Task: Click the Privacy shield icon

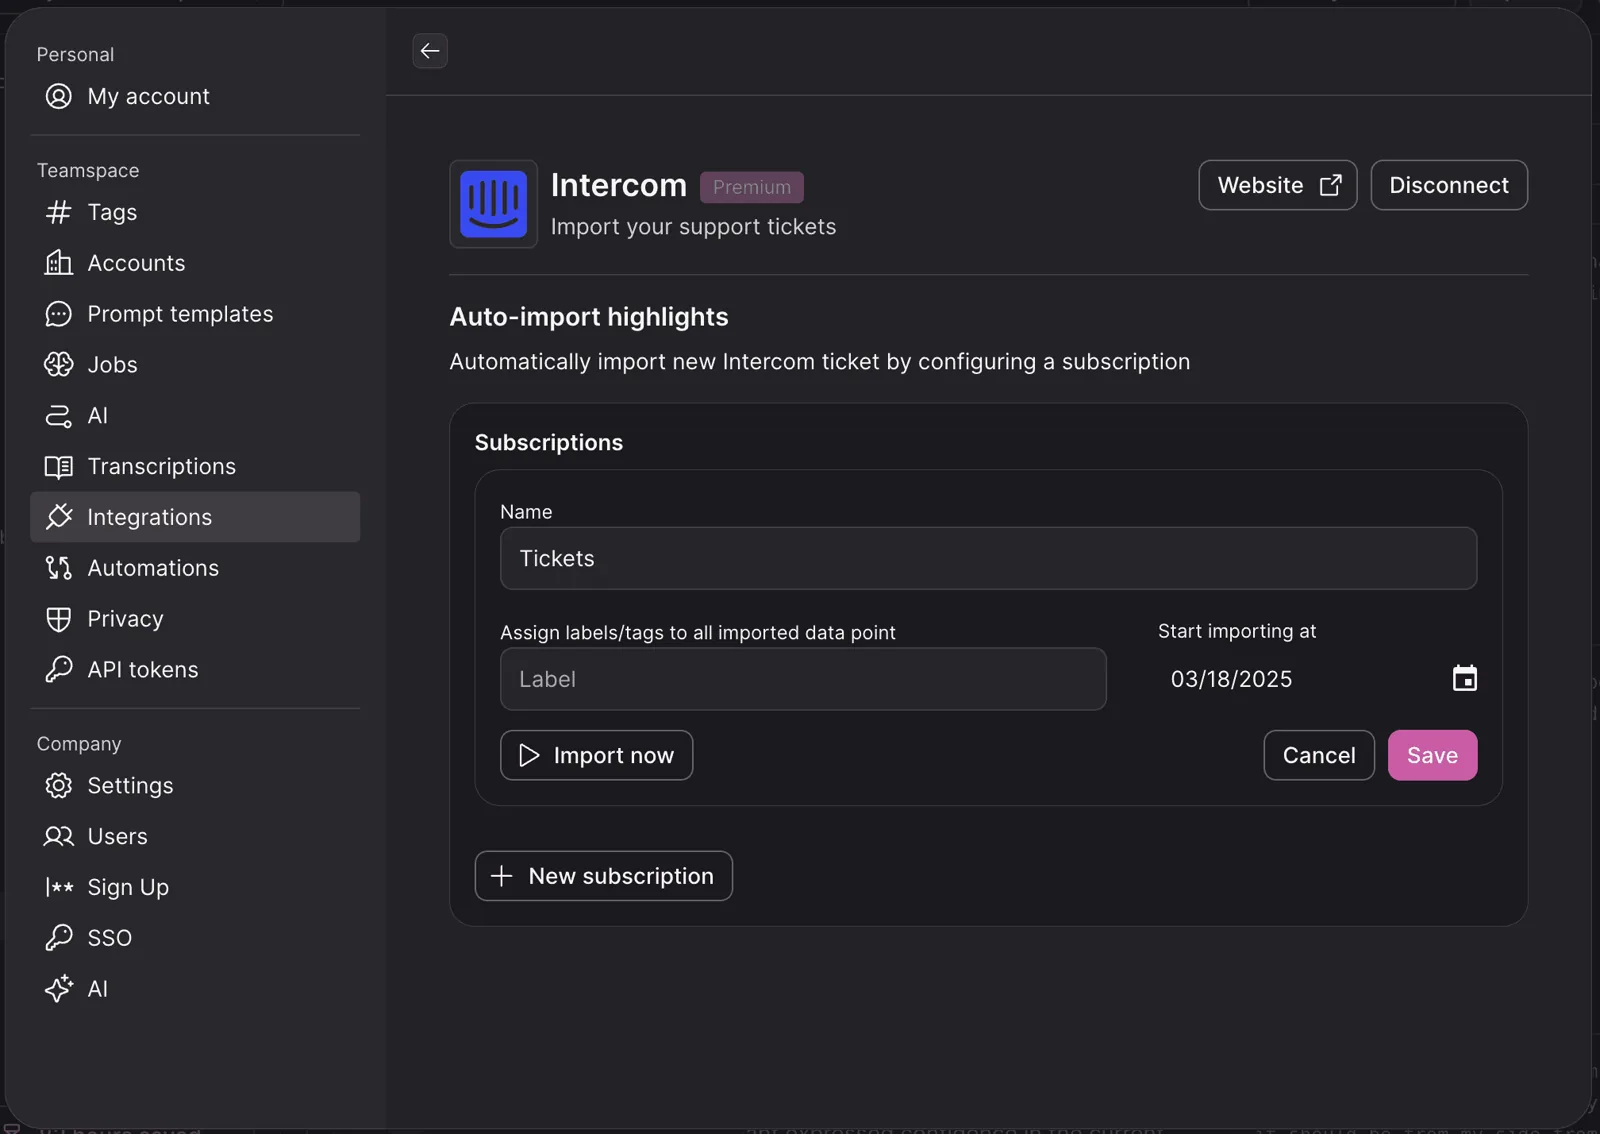Action: (x=59, y=619)
